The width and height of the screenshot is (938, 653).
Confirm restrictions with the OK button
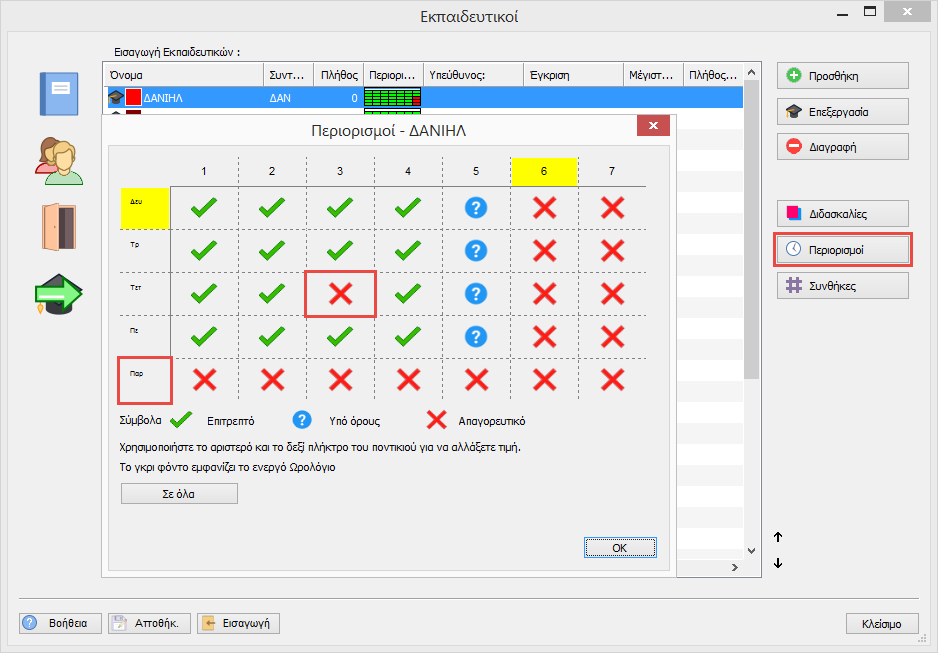pos(620,548)
